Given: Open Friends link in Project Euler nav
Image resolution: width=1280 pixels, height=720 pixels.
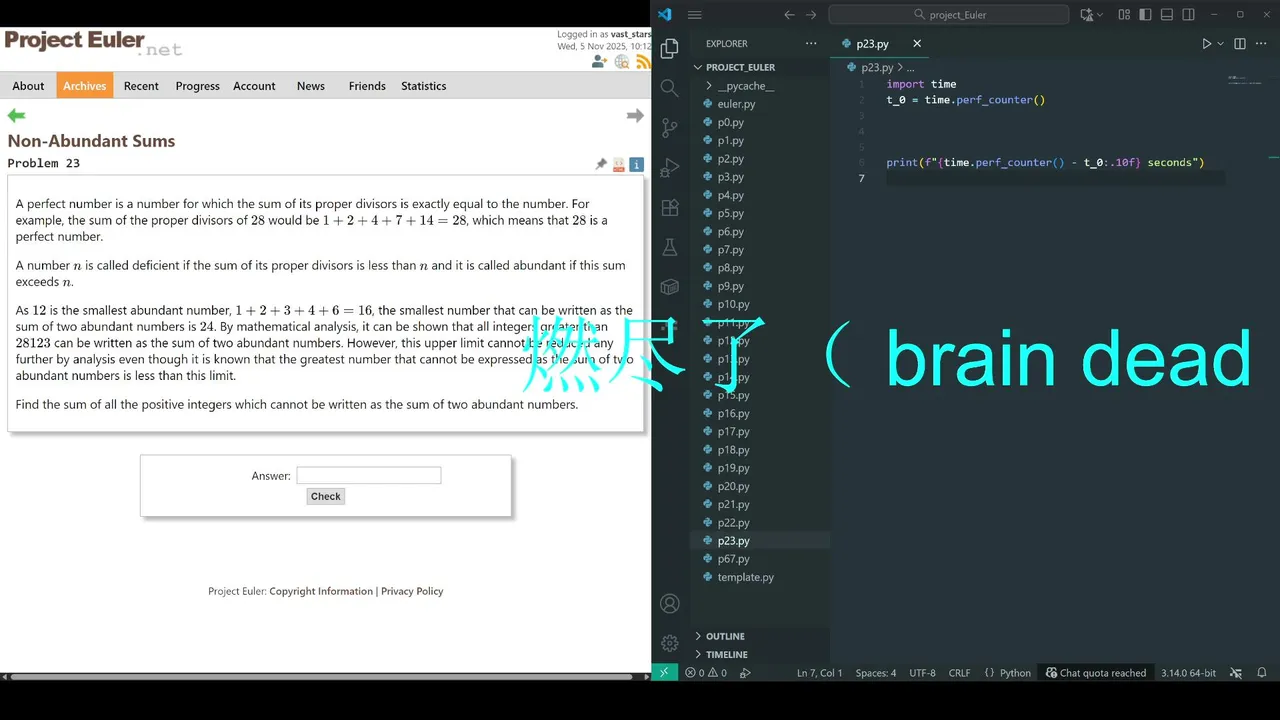Looking at the screenshot, I should click(367, 86).
